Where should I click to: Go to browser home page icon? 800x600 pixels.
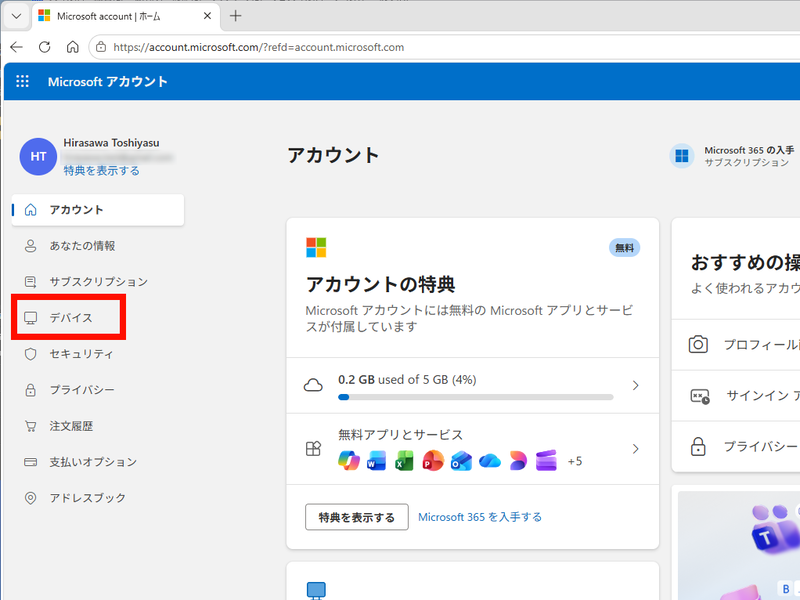point(72,47)
